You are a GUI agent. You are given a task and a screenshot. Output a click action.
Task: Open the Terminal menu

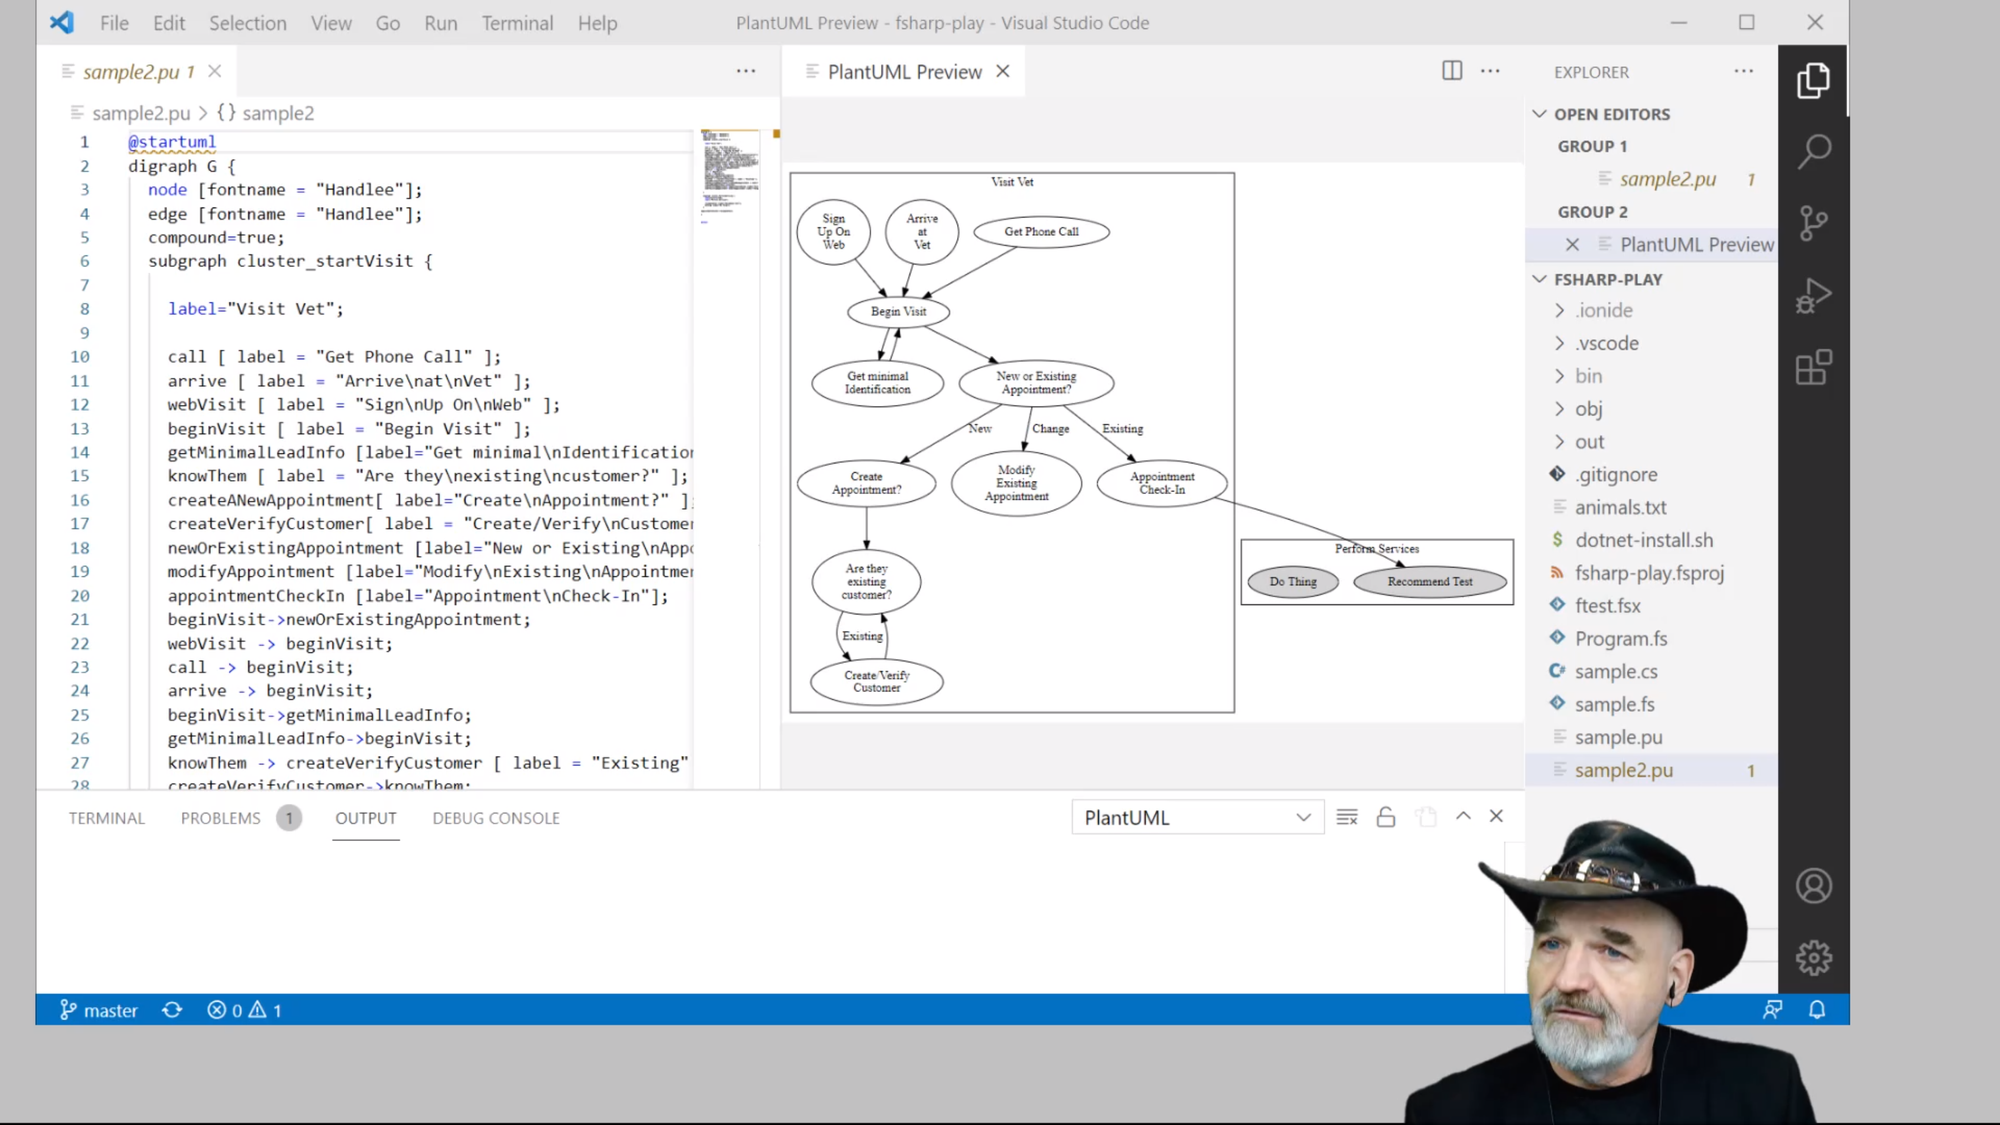click(x=517, y=22)
